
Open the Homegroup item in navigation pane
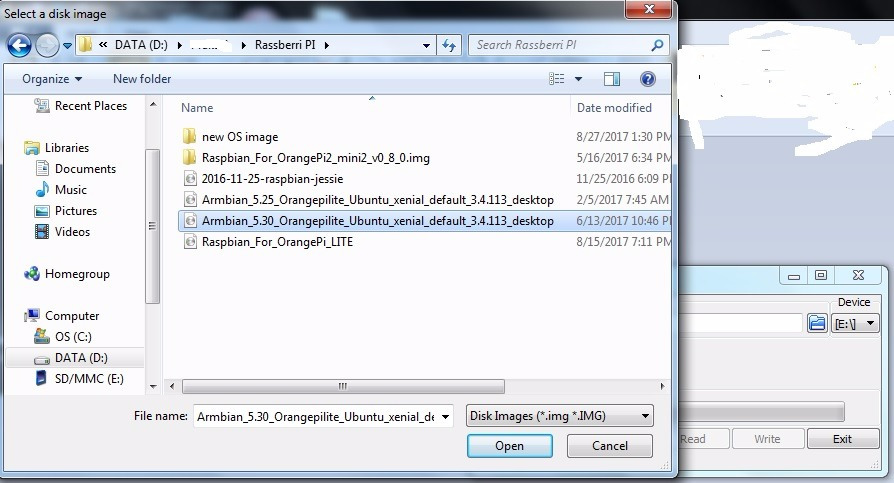click(76, 274)
